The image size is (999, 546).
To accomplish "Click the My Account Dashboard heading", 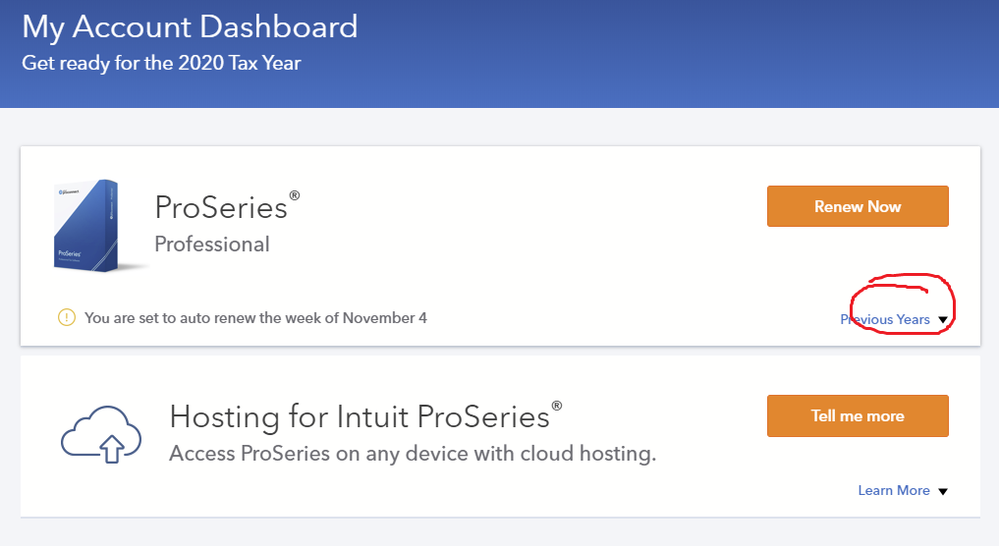I will click(x=190, y=27).
